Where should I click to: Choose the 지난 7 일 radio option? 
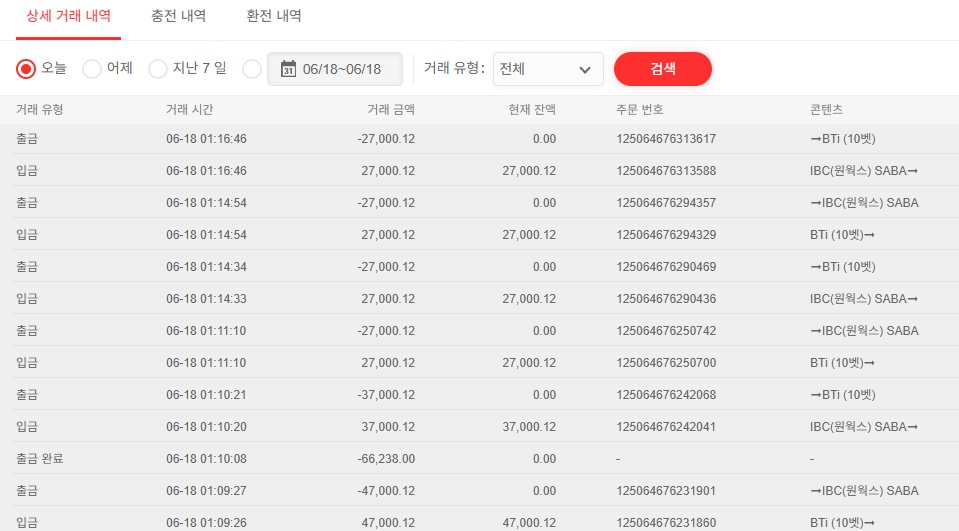coord(158,69)
